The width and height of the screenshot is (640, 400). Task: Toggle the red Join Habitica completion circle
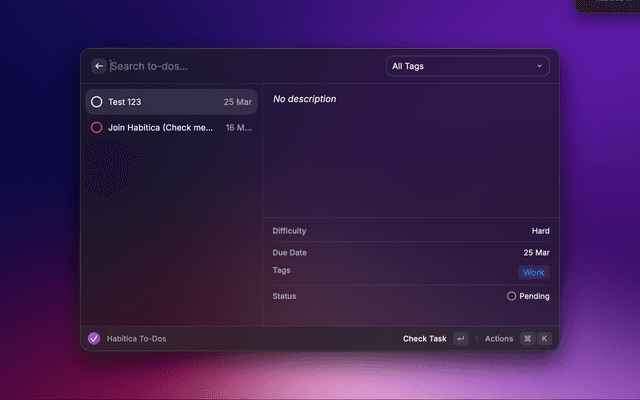[x=96, y=128]
